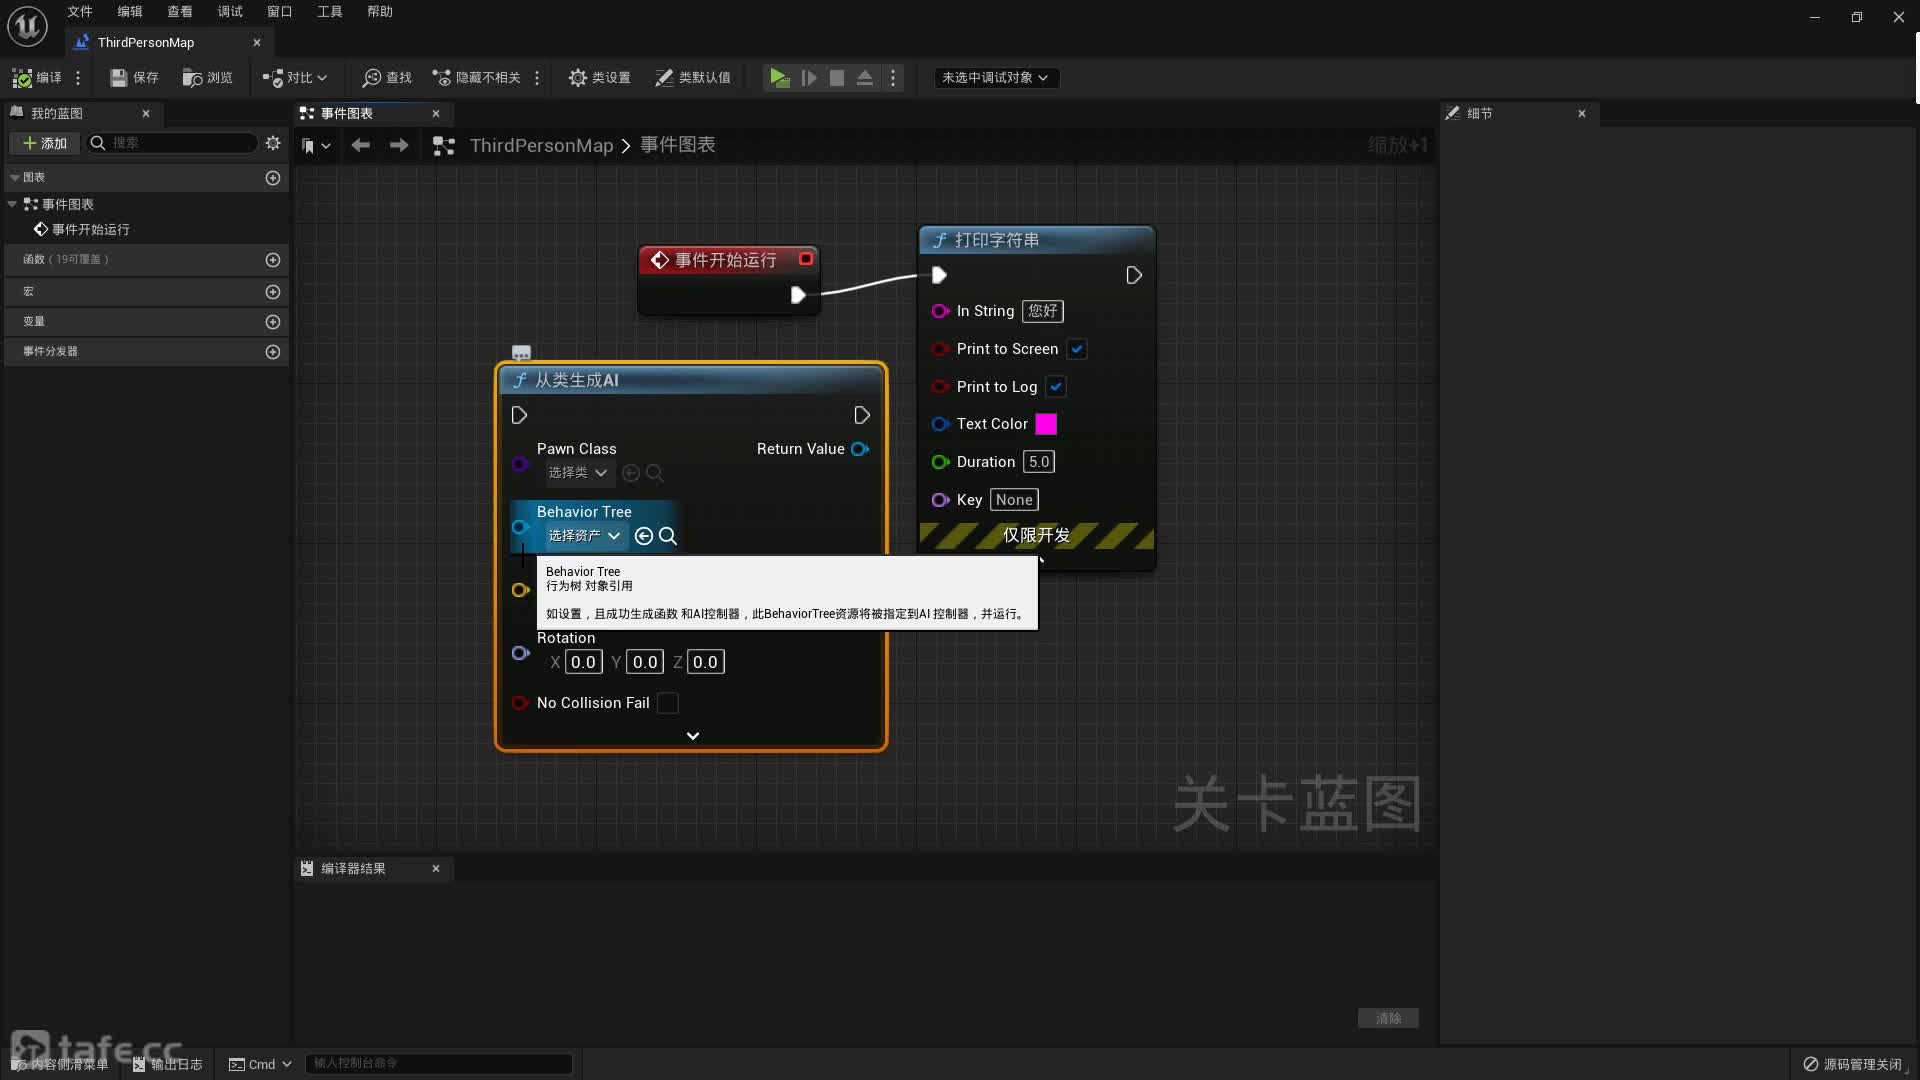1920x1080 pixels.
Task: Click Rotation X value field
Action: [x=583, y=662]
